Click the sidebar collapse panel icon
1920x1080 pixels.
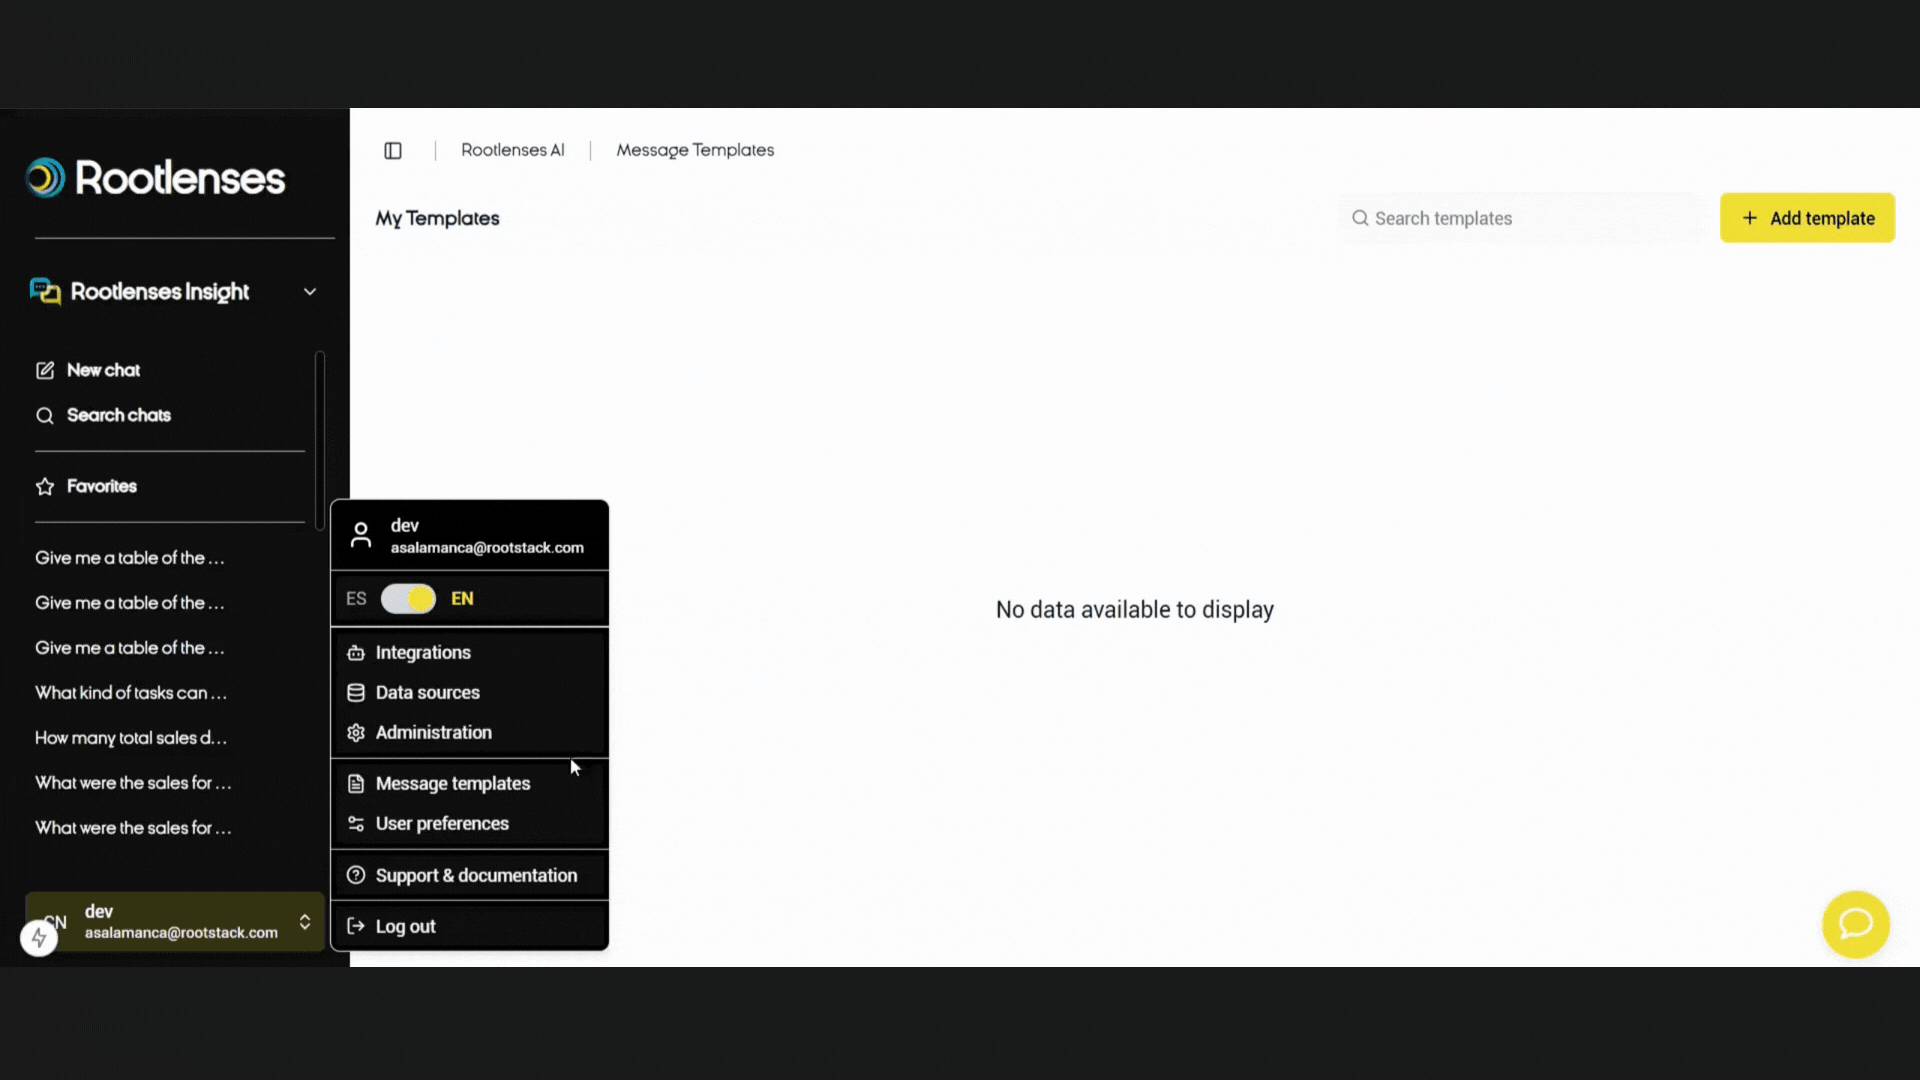coord(393,151)
